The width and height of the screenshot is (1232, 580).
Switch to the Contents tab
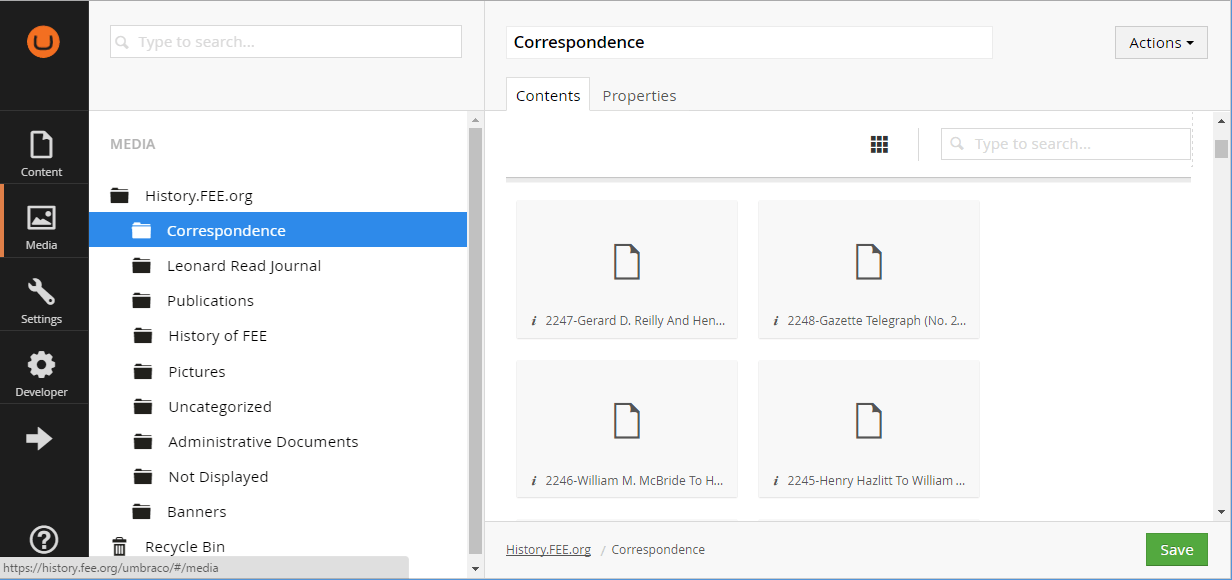547,96
